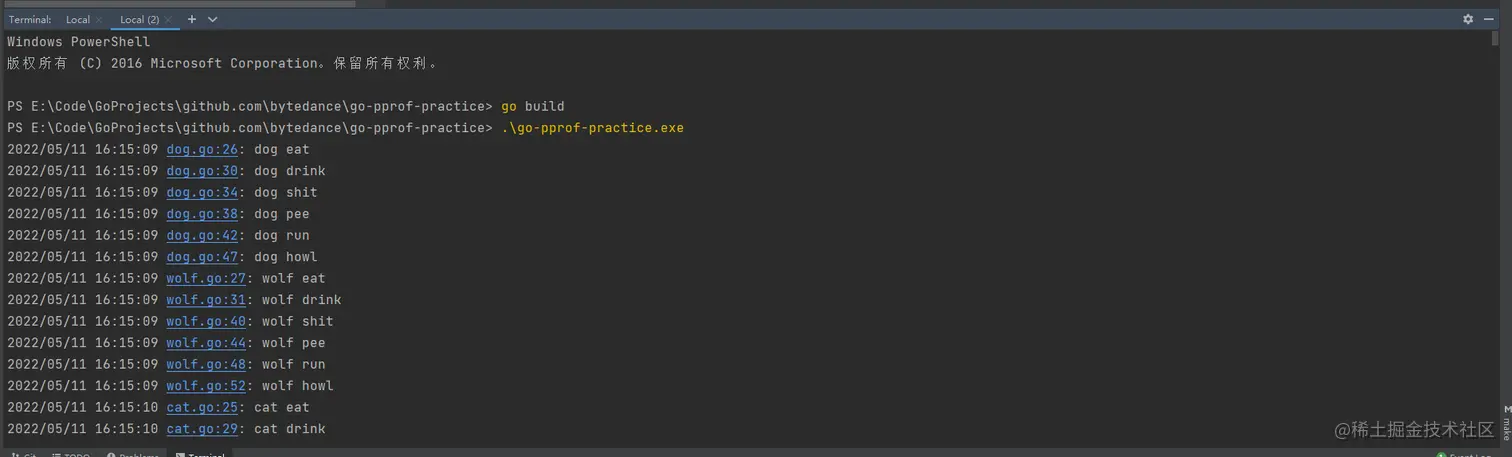This screenshot has height=457, width=1512.
Task: Click the terminal vertical scrollbar
Action: [1495, 40]
